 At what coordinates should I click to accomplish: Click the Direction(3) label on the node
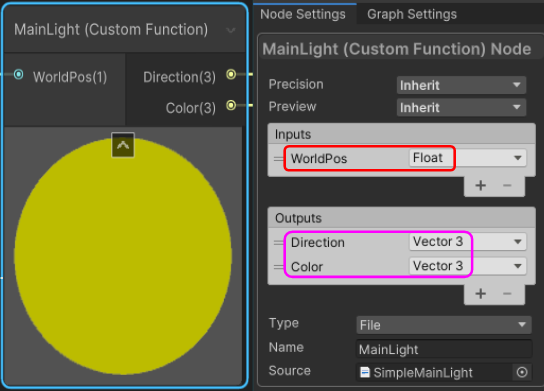179,77
